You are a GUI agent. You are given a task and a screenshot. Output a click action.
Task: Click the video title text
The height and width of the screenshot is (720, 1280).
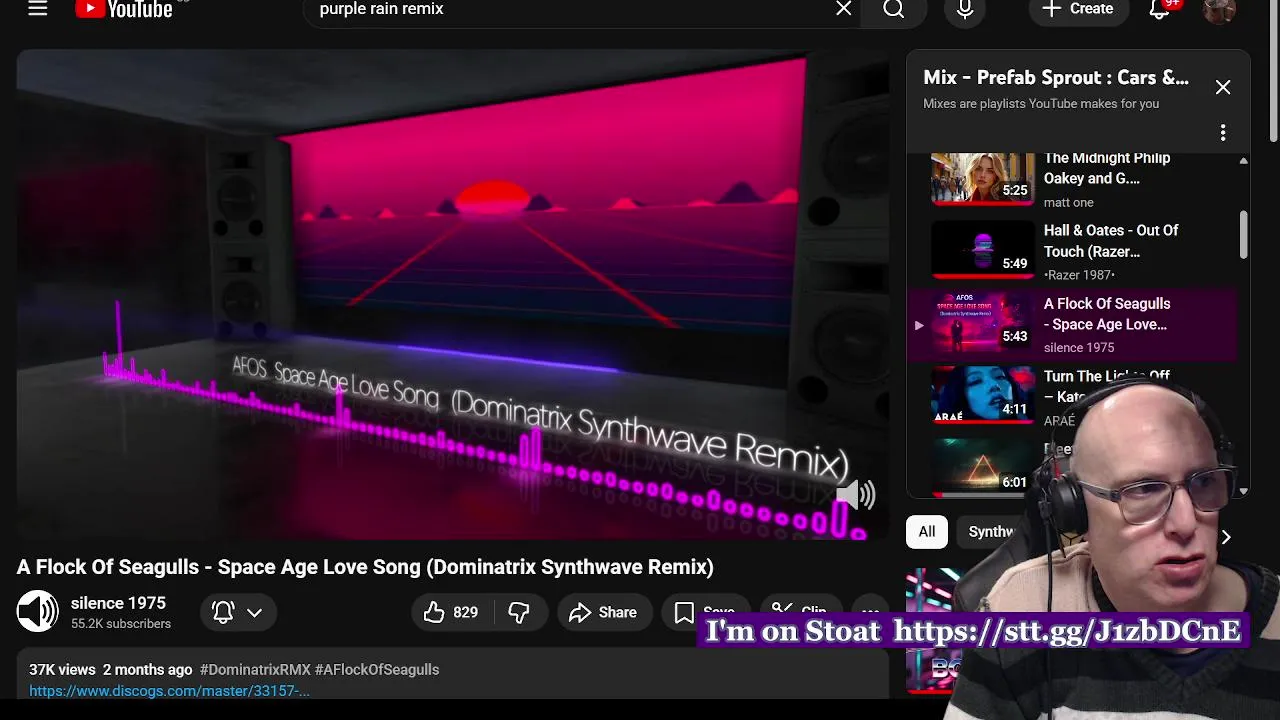[365, 567]
